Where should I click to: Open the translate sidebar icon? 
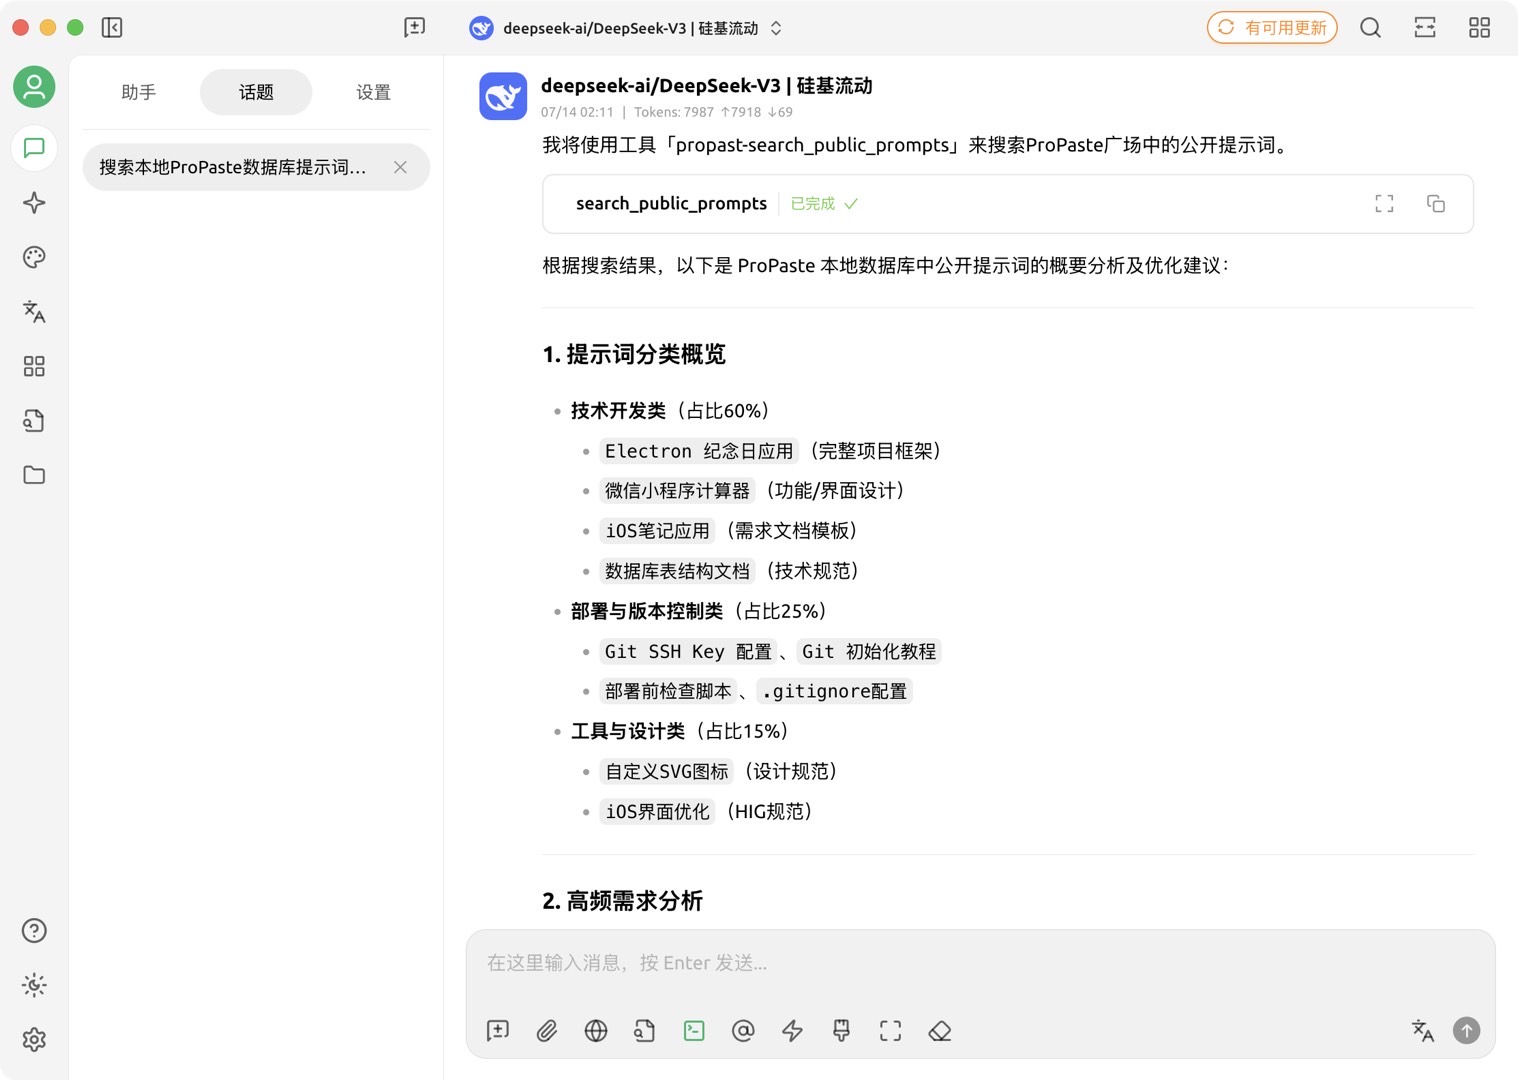coord(34,312)
